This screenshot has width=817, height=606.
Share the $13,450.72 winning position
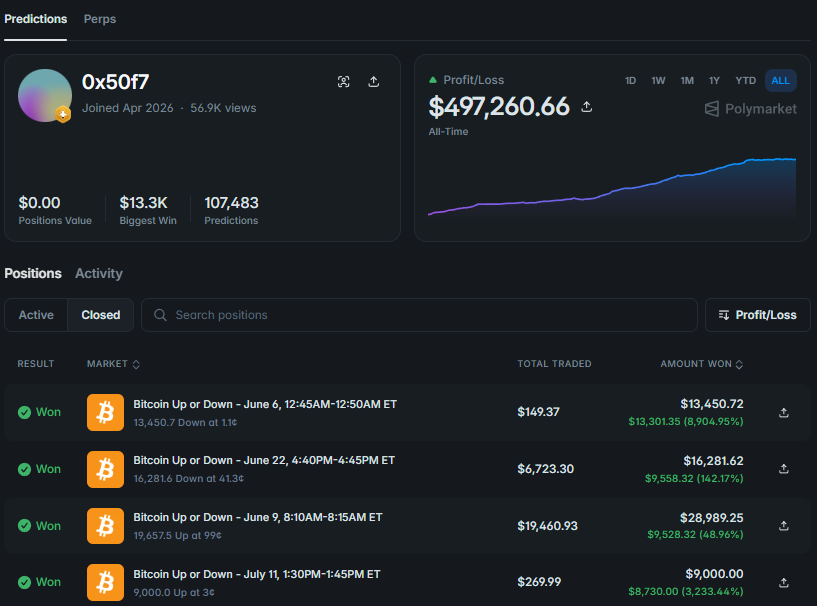pos(784,413)
